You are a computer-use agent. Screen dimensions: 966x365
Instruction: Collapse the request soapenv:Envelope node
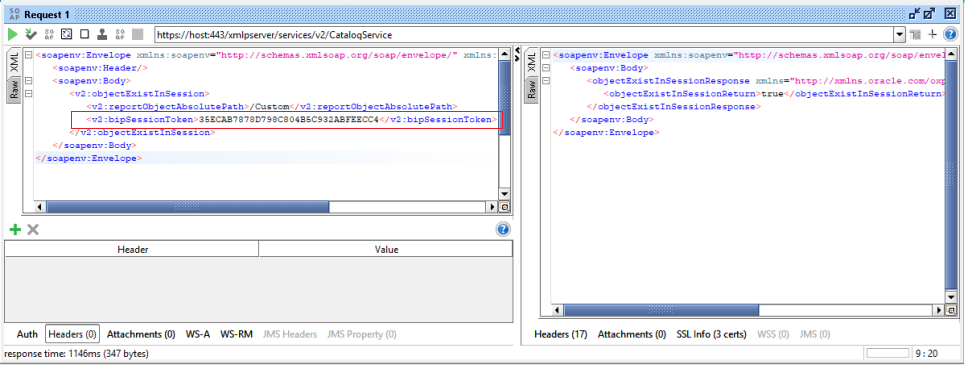pyautogui.click(x=28, y=55)
